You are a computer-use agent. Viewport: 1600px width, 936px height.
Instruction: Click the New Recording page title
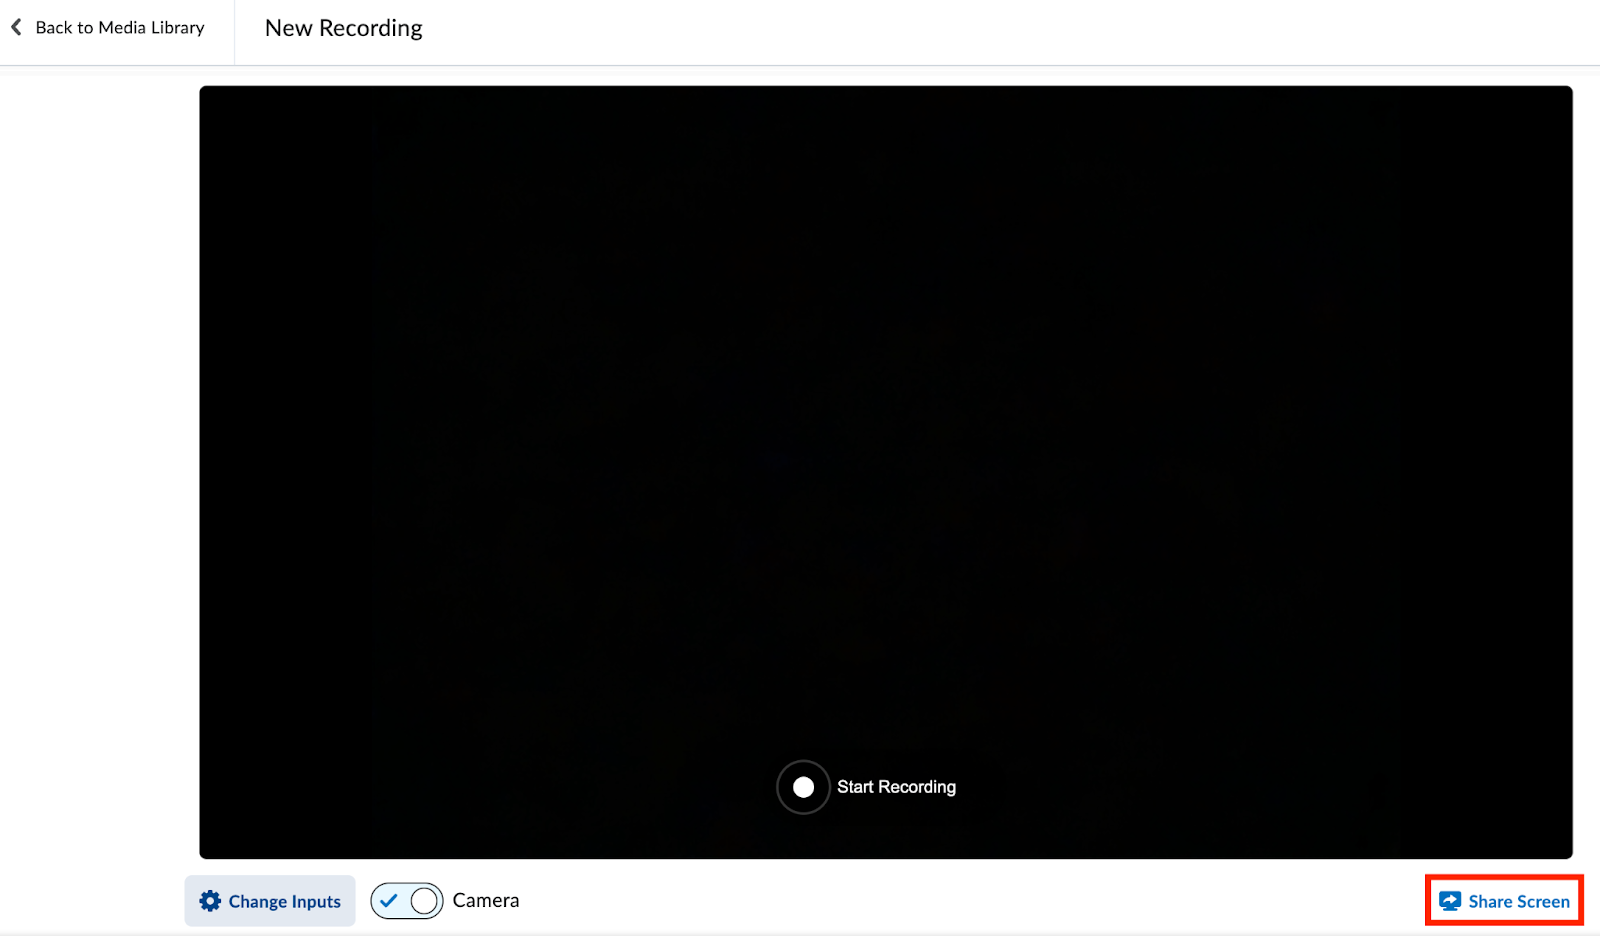(x=344, y=28)
